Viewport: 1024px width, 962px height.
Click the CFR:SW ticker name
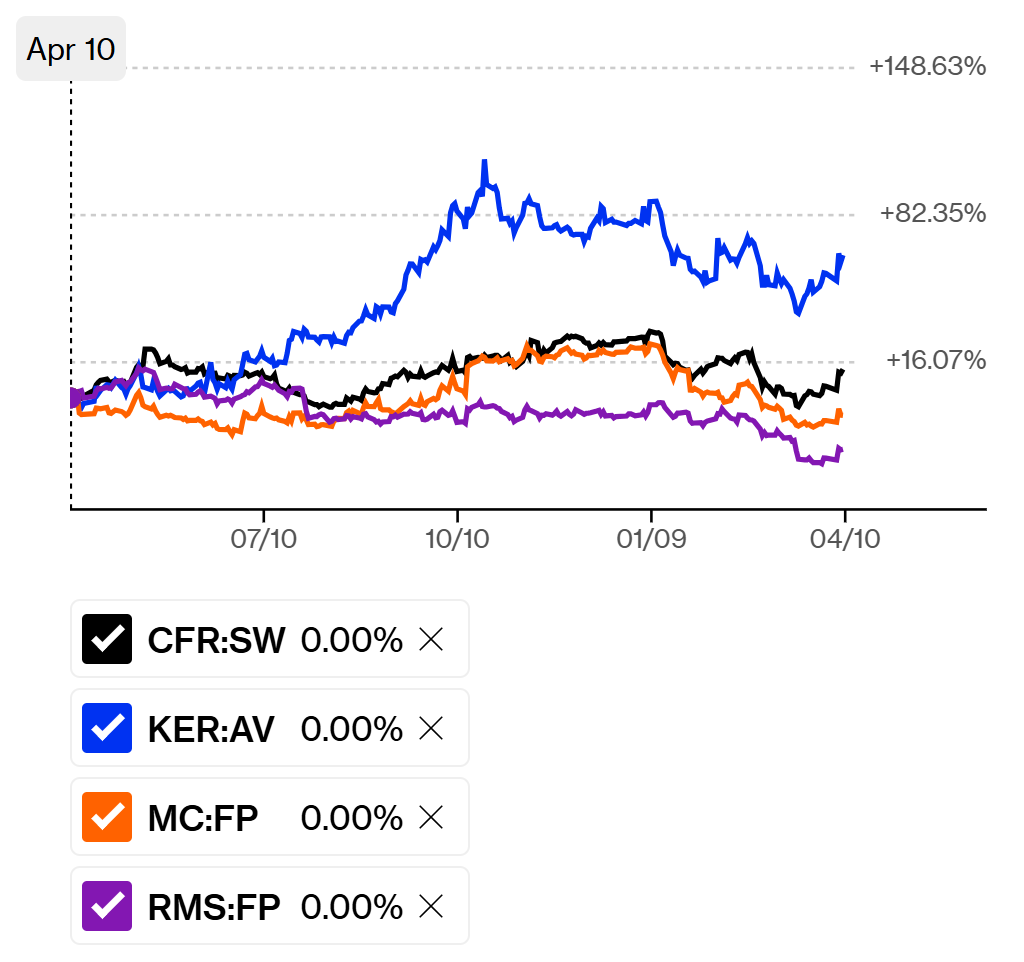216,639
